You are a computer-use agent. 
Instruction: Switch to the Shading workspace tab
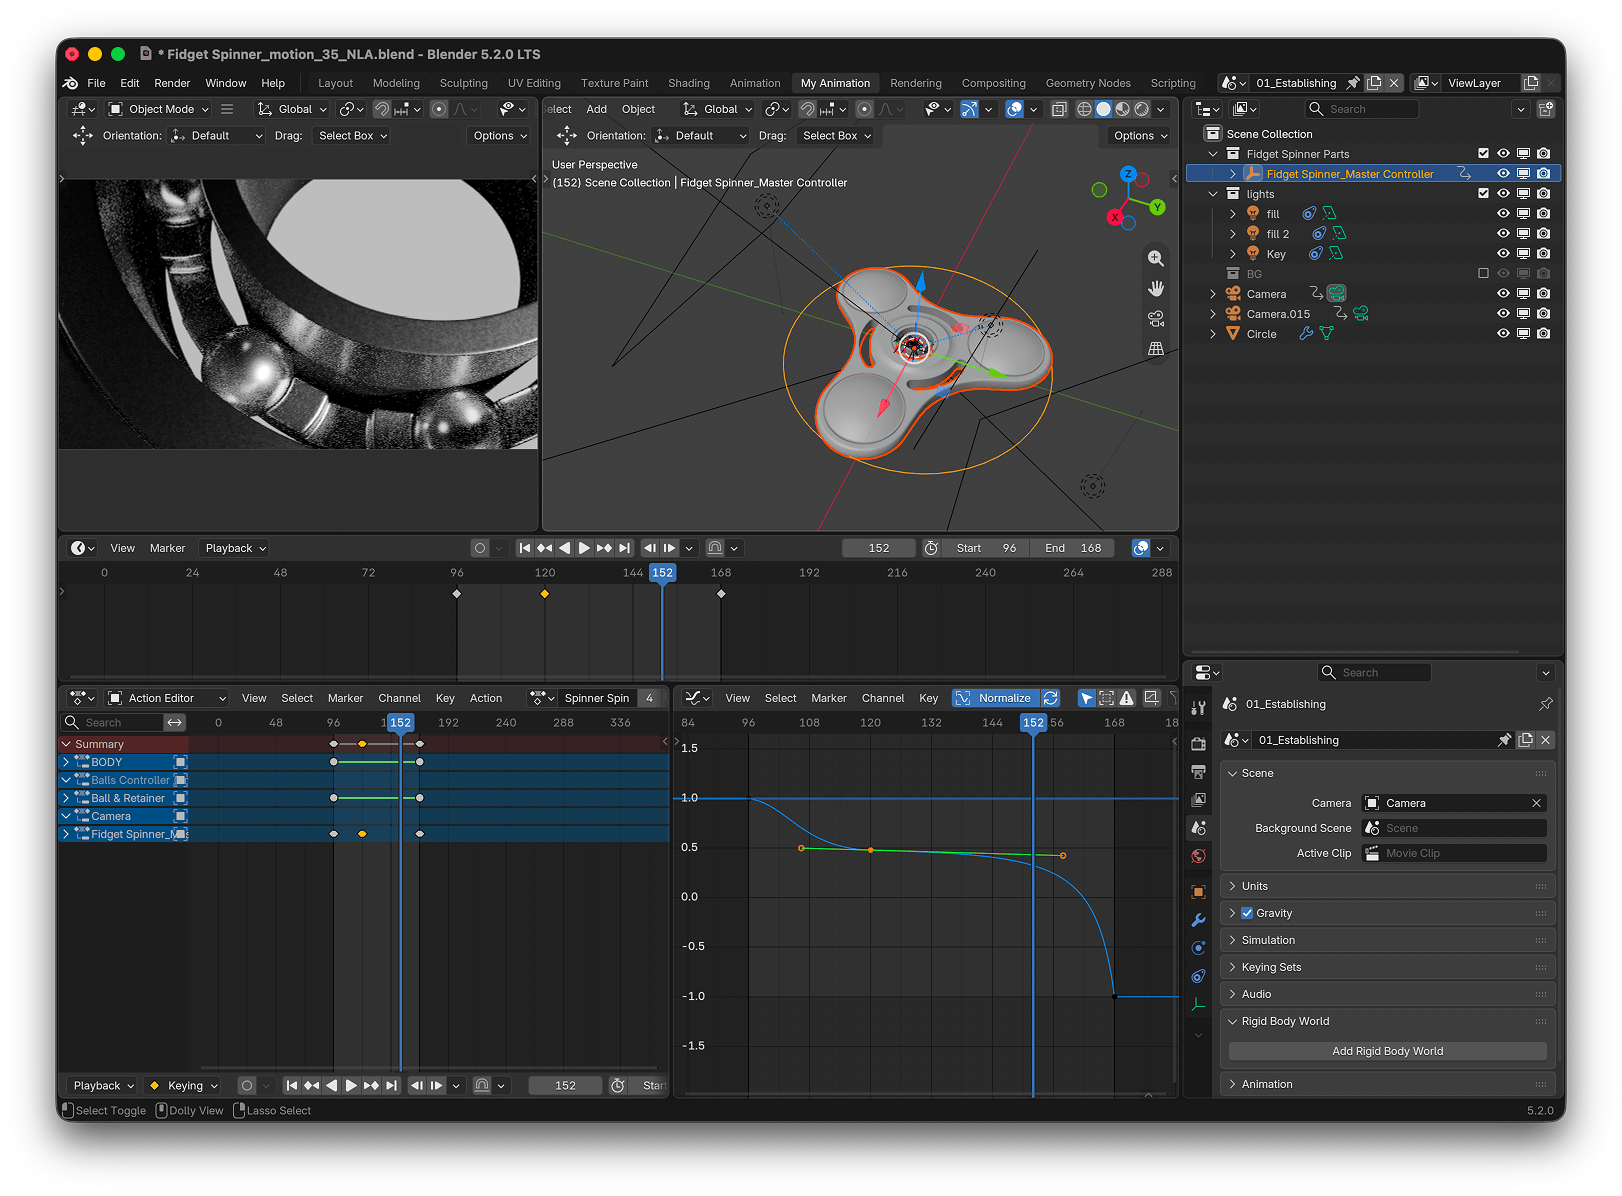(x=688, y=83)
